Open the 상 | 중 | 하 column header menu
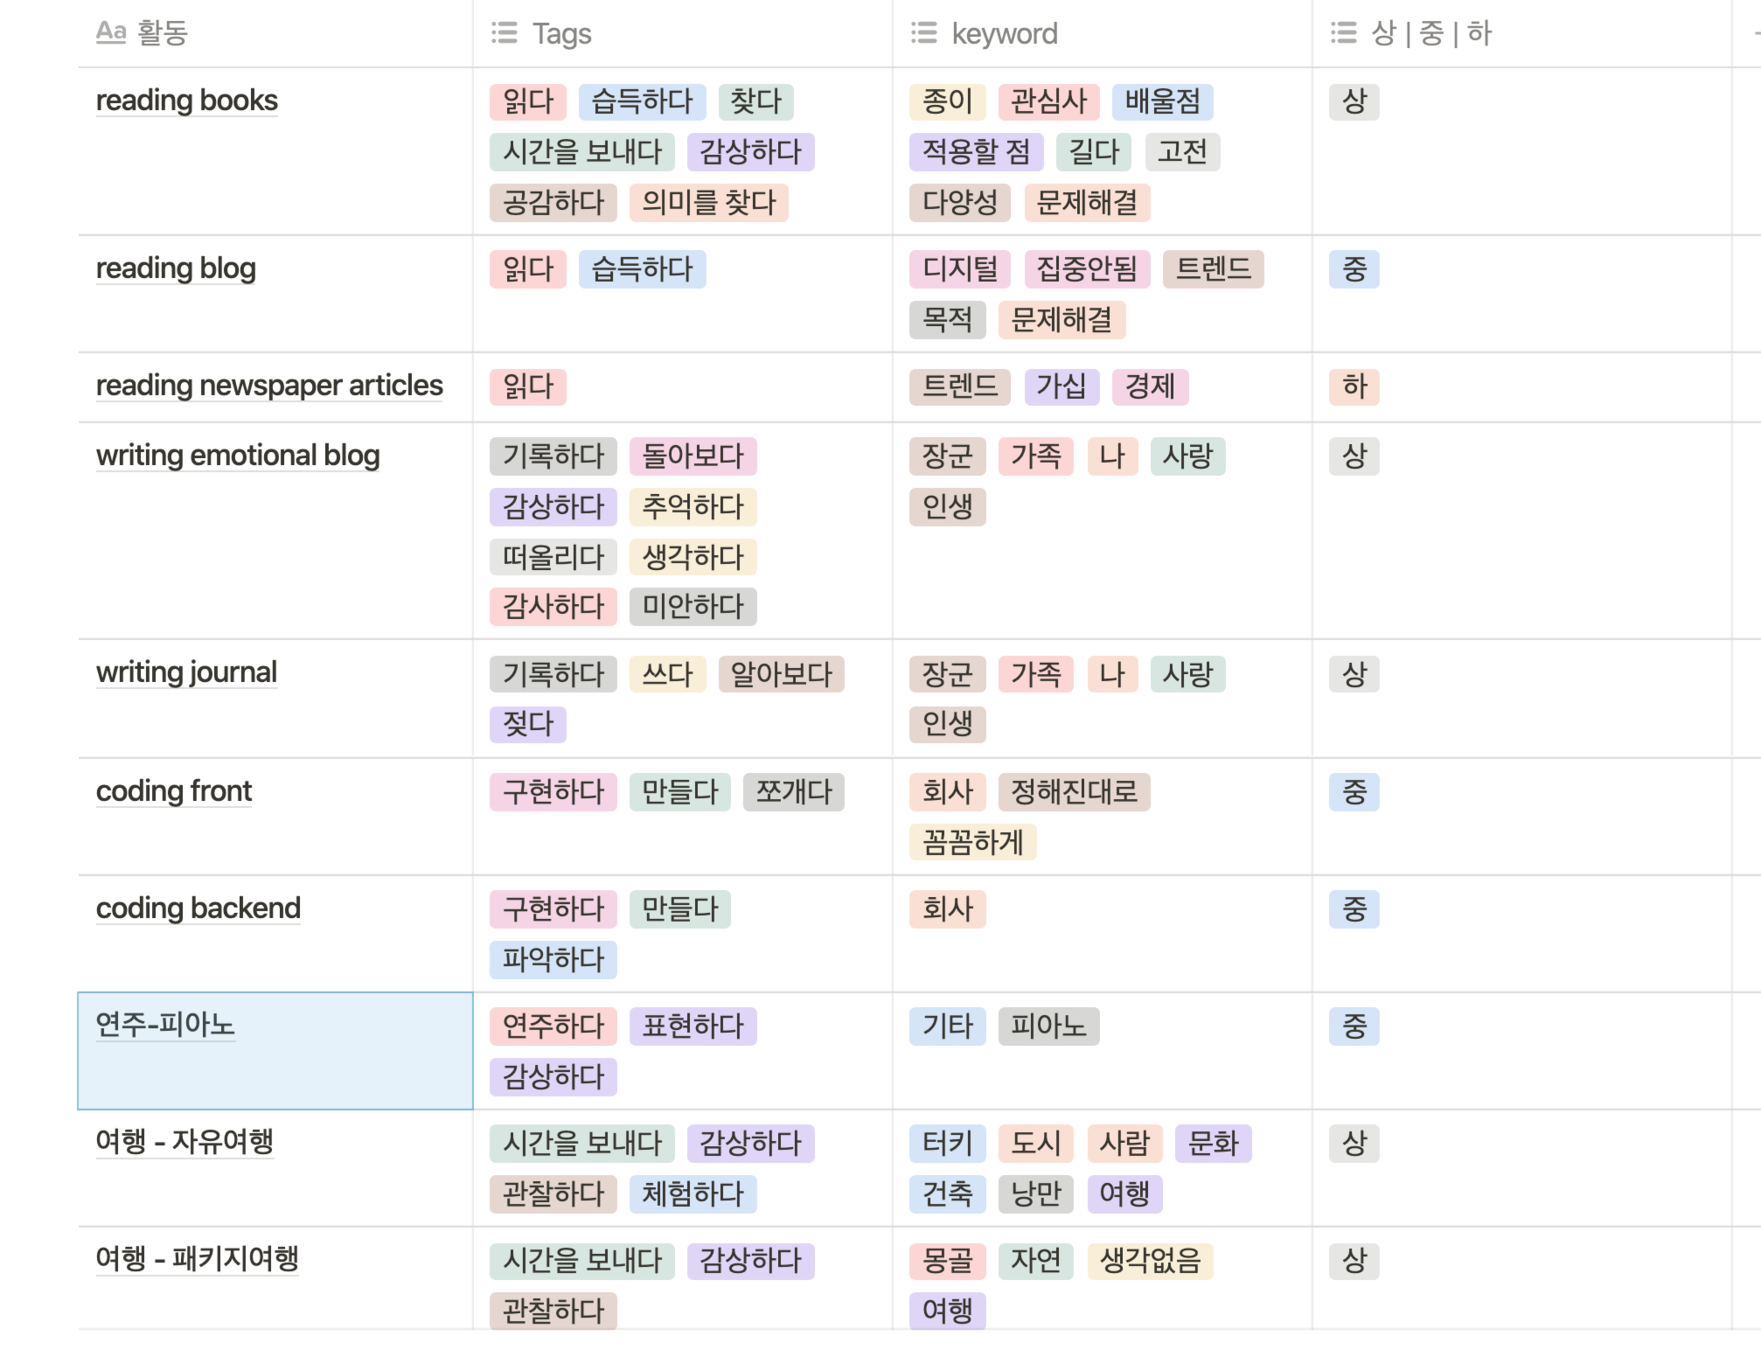Viewport: 1761px width, 1350px height. pyautogui.click(x=1522, y=33)
